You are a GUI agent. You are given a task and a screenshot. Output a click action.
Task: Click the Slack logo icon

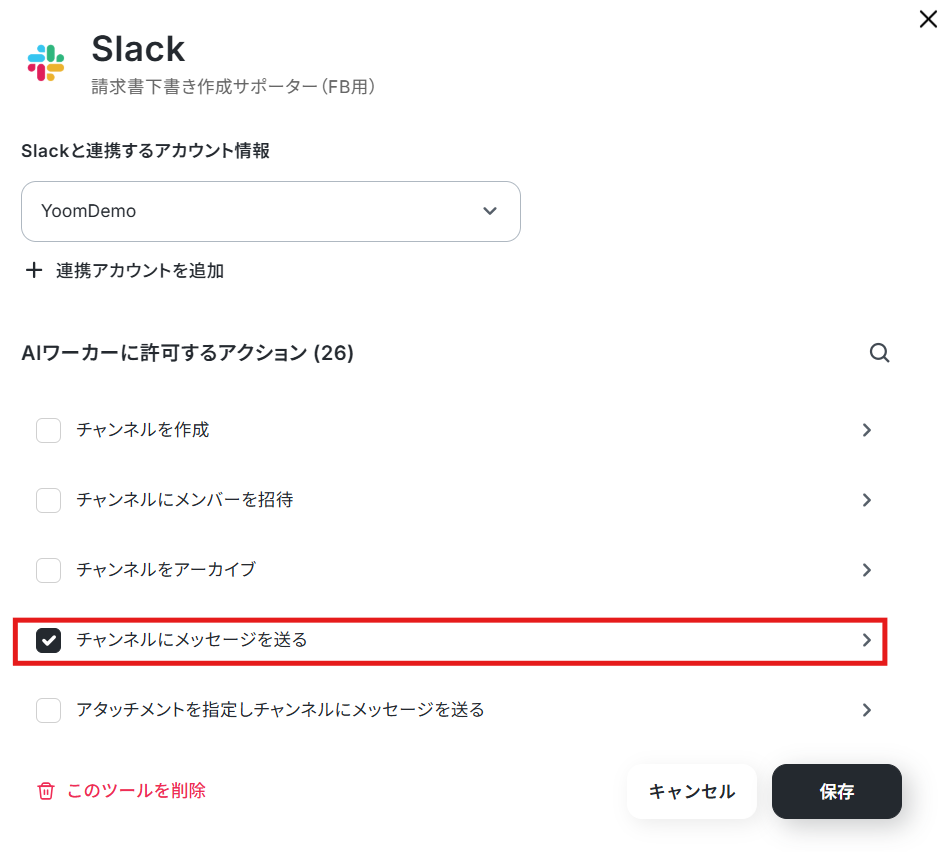coord(46,62)
